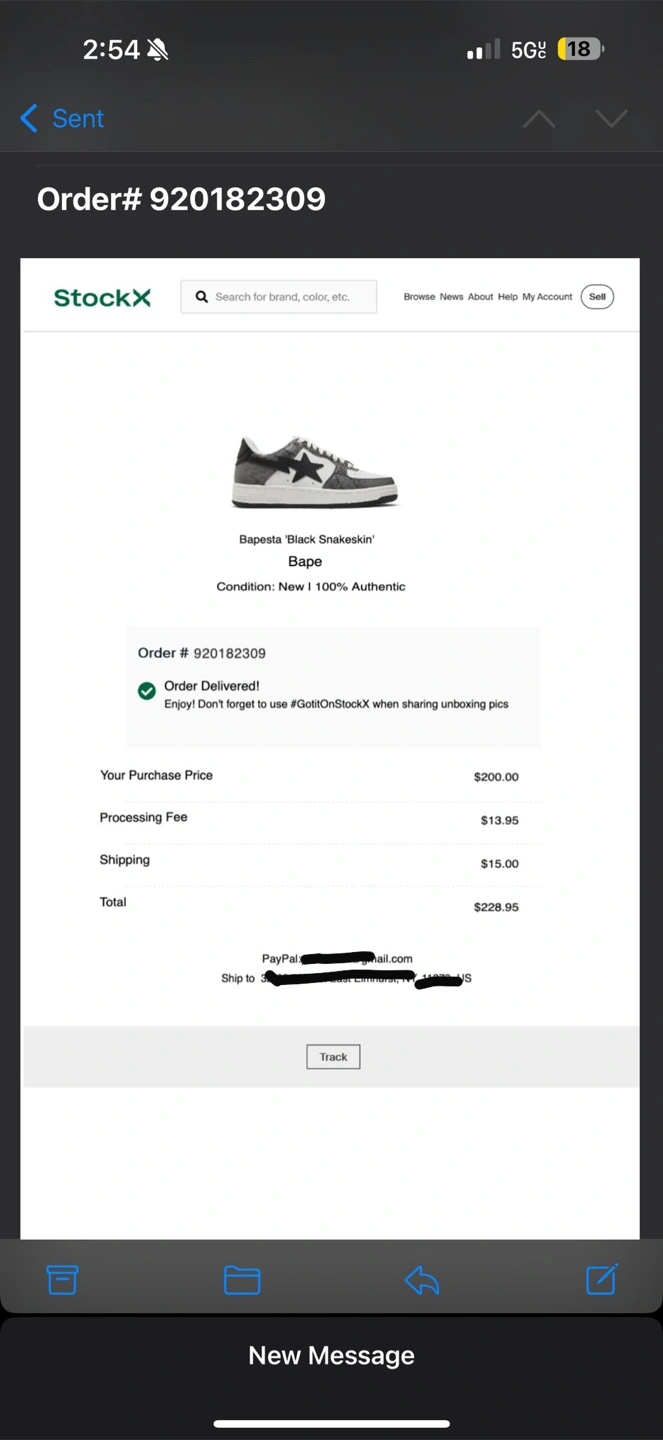
Task: Click the green Order Delivered checkmark
Action: [147, 691]
